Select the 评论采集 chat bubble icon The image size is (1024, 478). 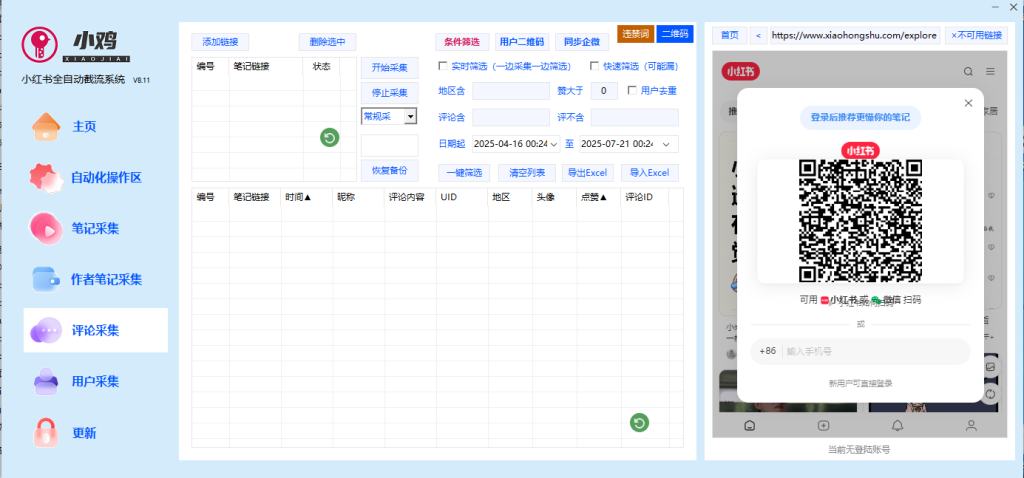click(x=46, y=330)
